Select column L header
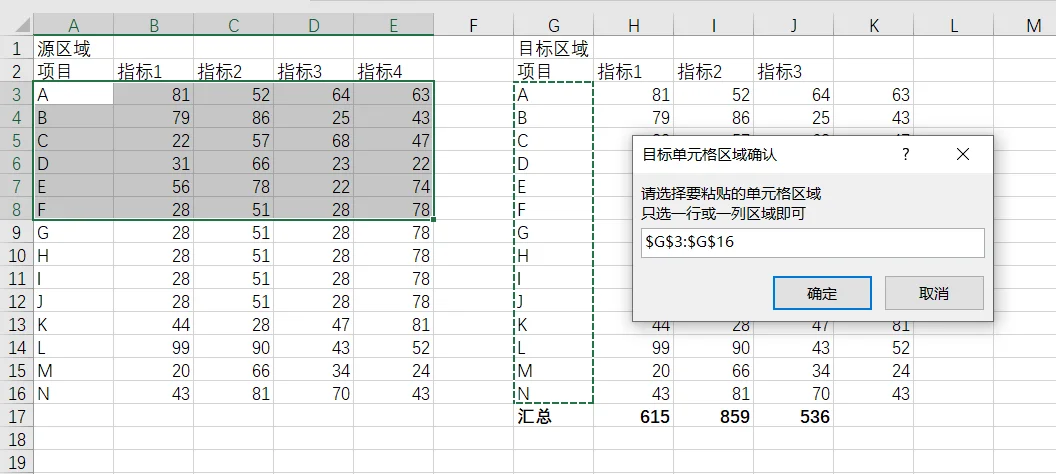The width and height of the screenshot is (1056, 474). (x=954, y=26)
